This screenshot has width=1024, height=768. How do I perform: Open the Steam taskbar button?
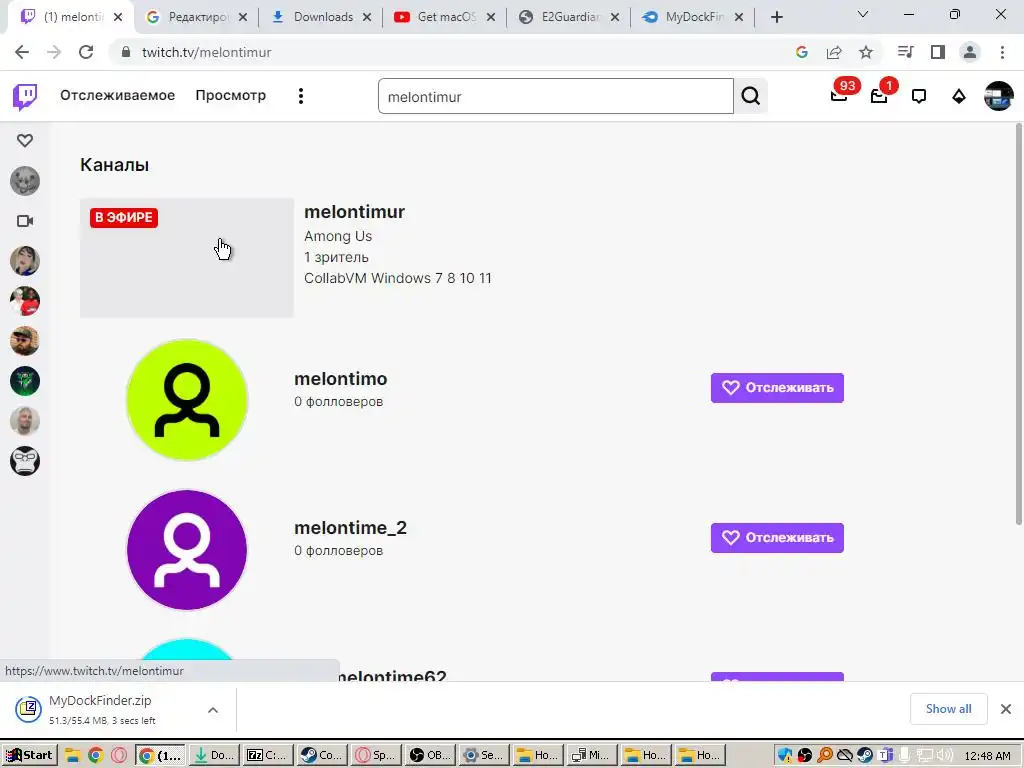click(x=321, y=755)
